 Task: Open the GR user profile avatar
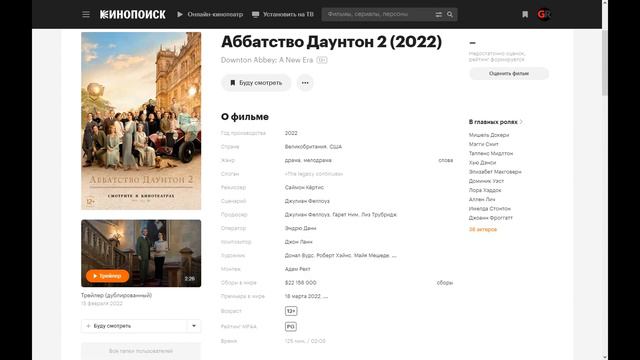[544, 14]
